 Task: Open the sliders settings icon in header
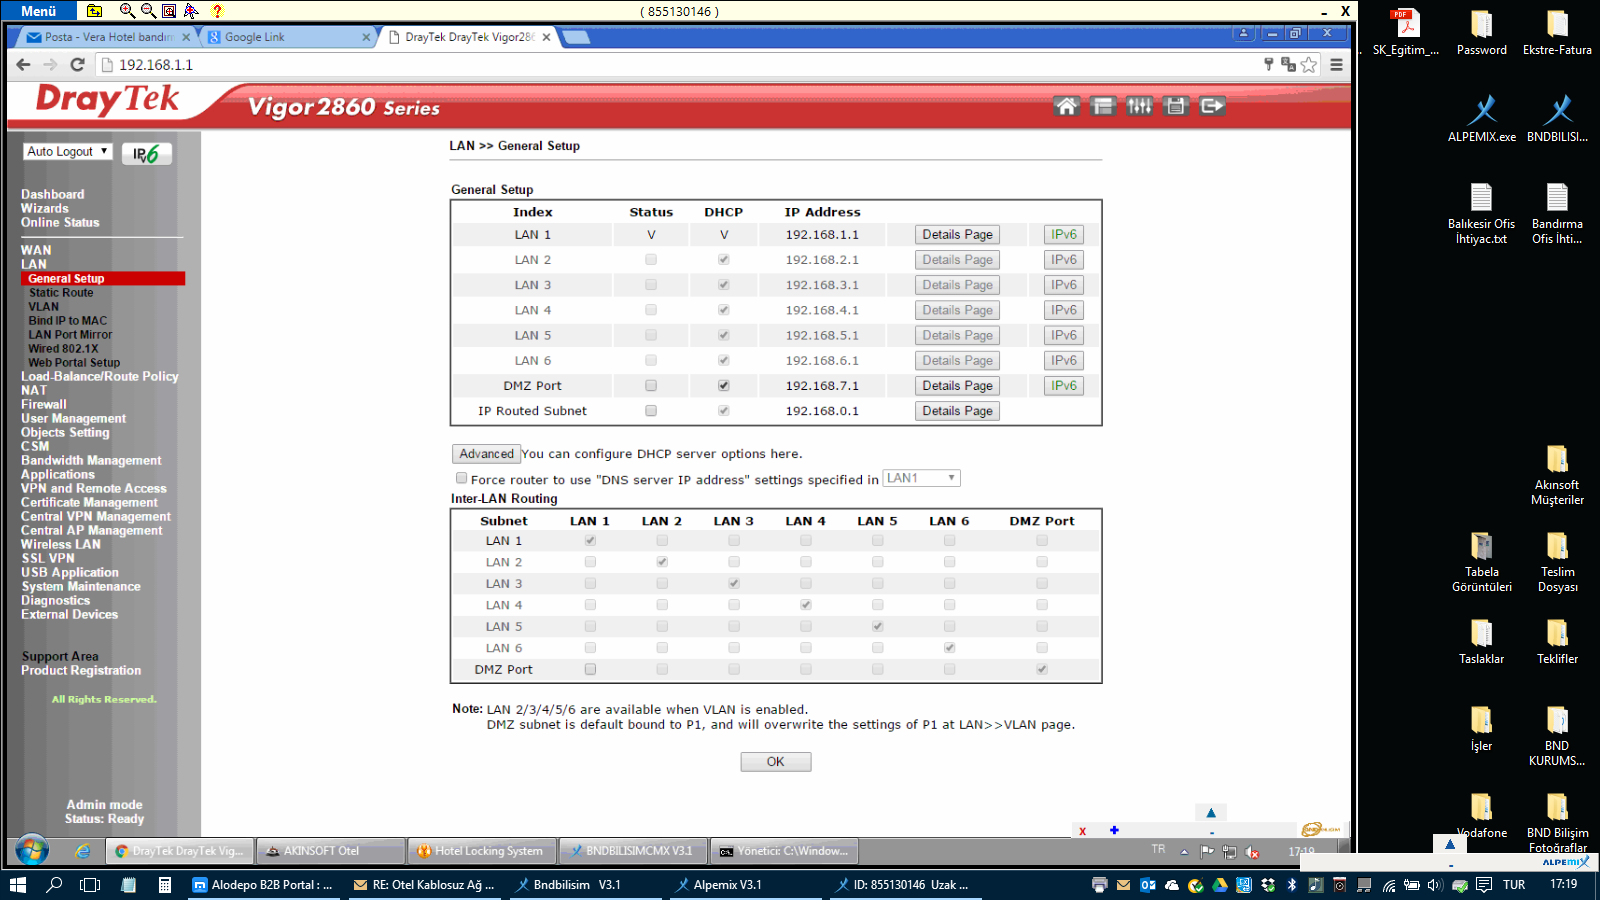tap(1139, 106)
